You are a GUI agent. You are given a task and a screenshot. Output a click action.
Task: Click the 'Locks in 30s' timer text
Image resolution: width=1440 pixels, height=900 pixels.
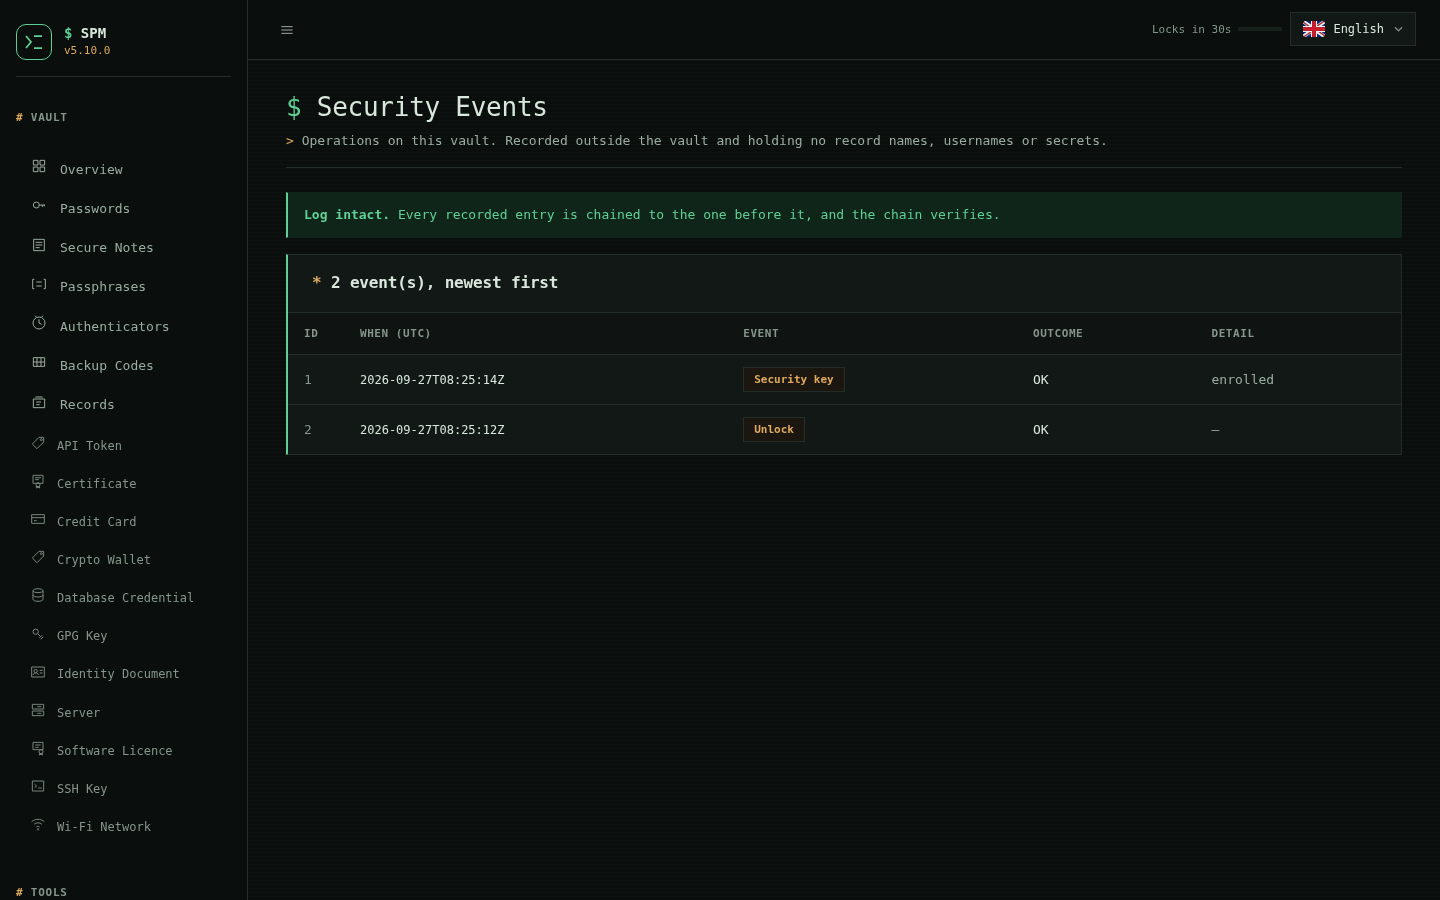click(x=1191, y=29)
